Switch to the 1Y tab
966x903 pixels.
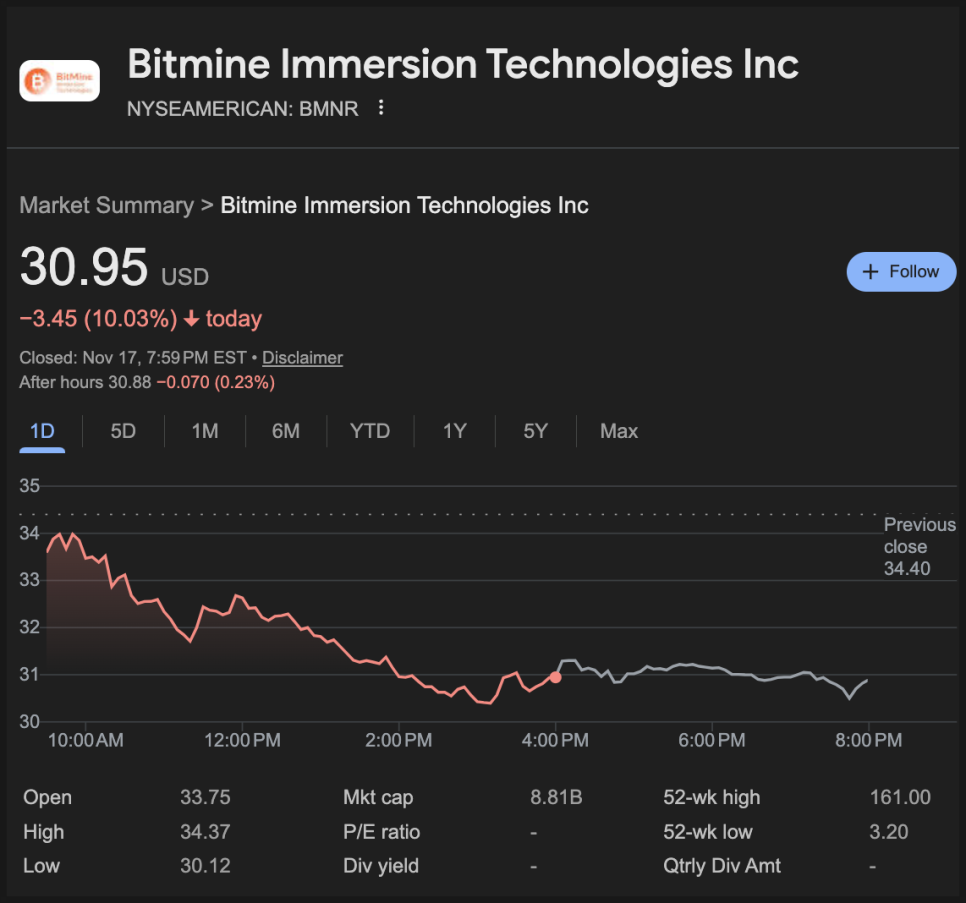coord(455,432)
